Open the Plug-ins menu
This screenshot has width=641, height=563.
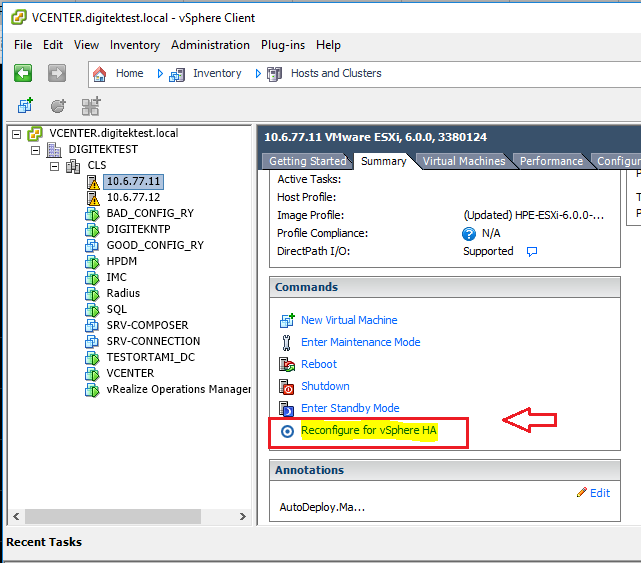[x=283, y=45]
